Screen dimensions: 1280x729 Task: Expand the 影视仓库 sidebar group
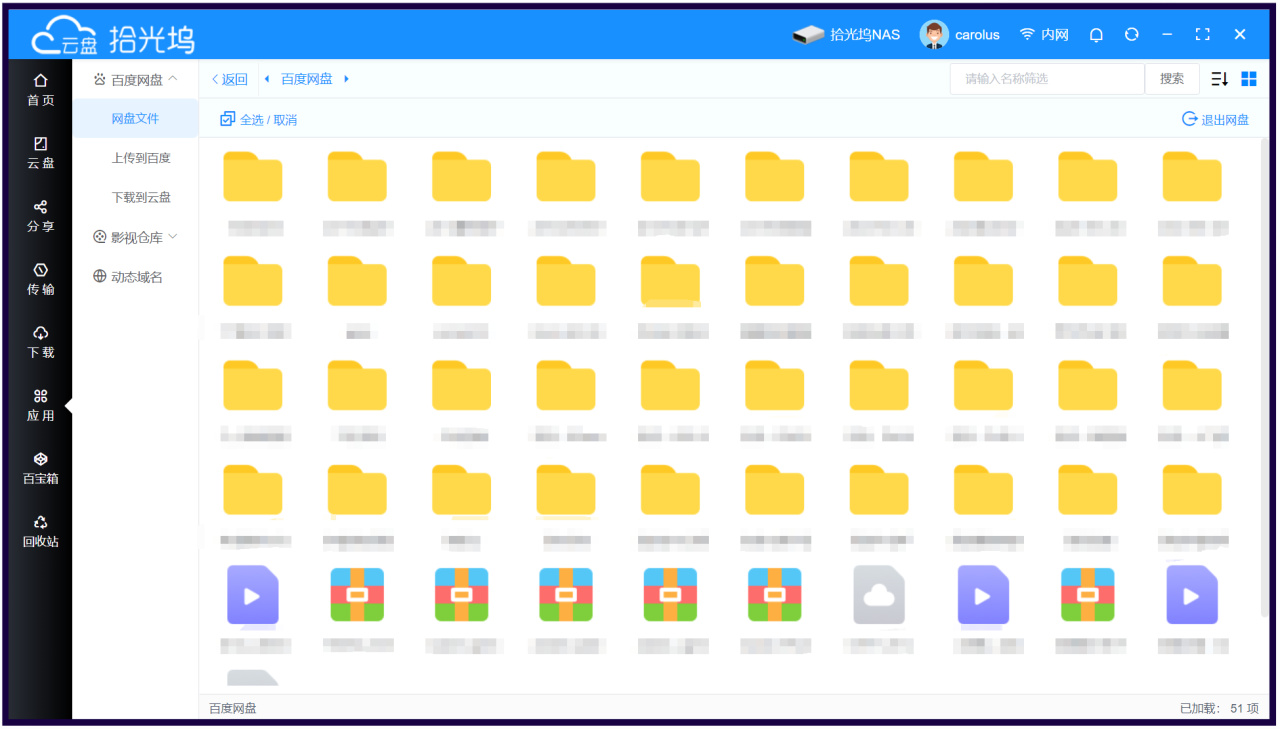coord(135,237)
